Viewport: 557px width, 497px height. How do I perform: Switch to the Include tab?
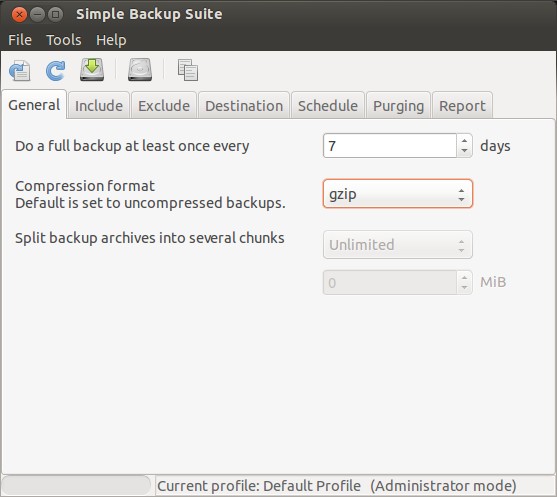99,106
